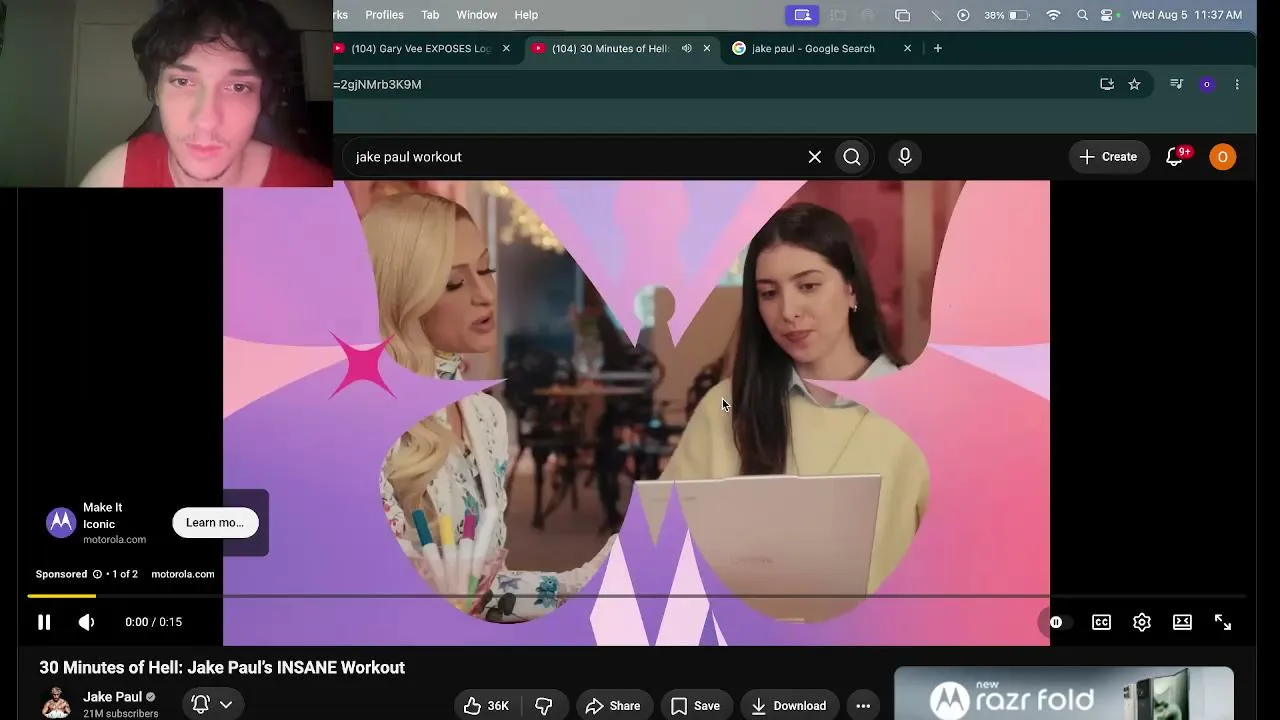1280x720 pixels.
Task: Open the Sponsored info icon
Action: click(x=97, y=574)
